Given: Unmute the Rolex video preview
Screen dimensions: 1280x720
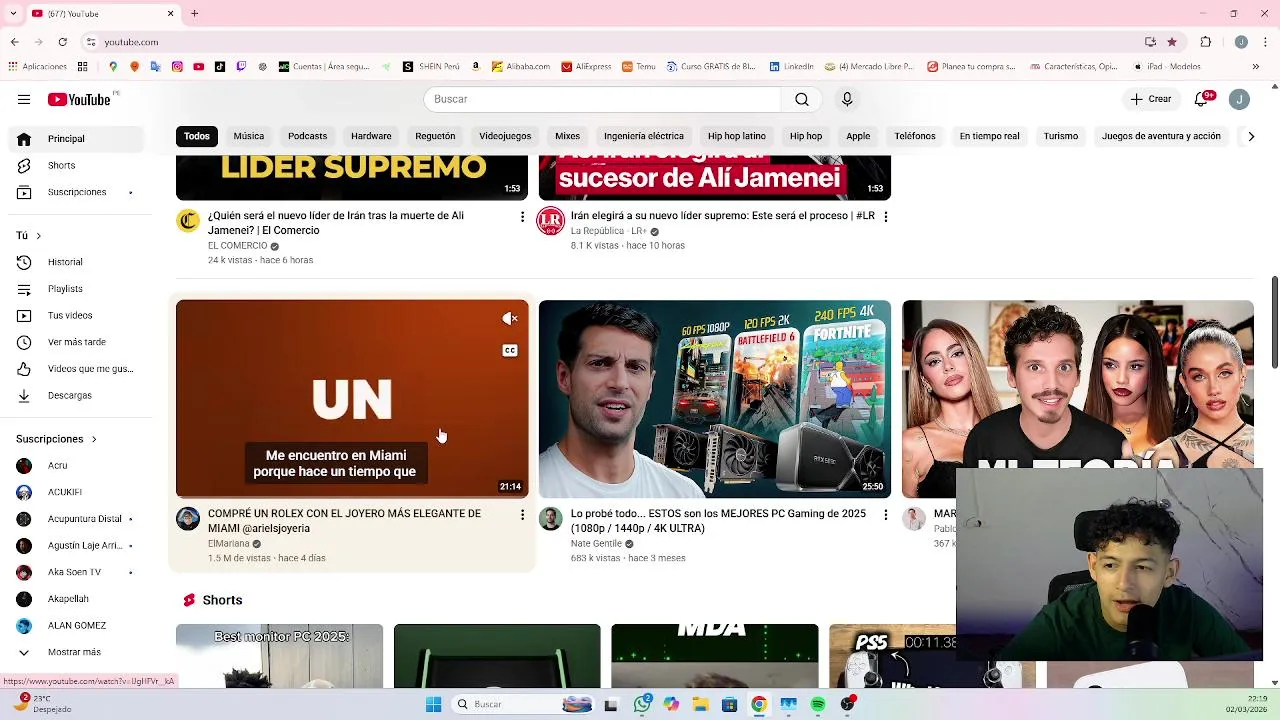Looking at the screenshot, I should [x=510, y=319].
